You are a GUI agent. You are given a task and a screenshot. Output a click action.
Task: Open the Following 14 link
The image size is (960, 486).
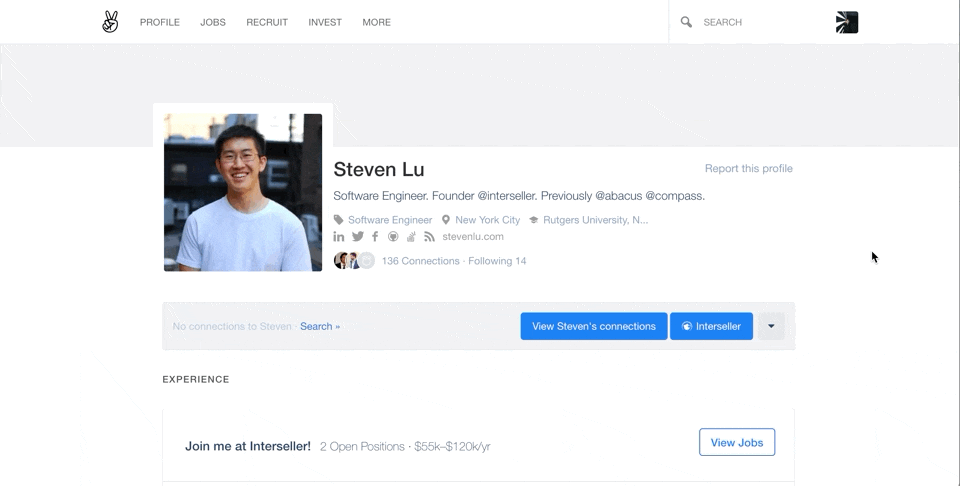(497, 261)
